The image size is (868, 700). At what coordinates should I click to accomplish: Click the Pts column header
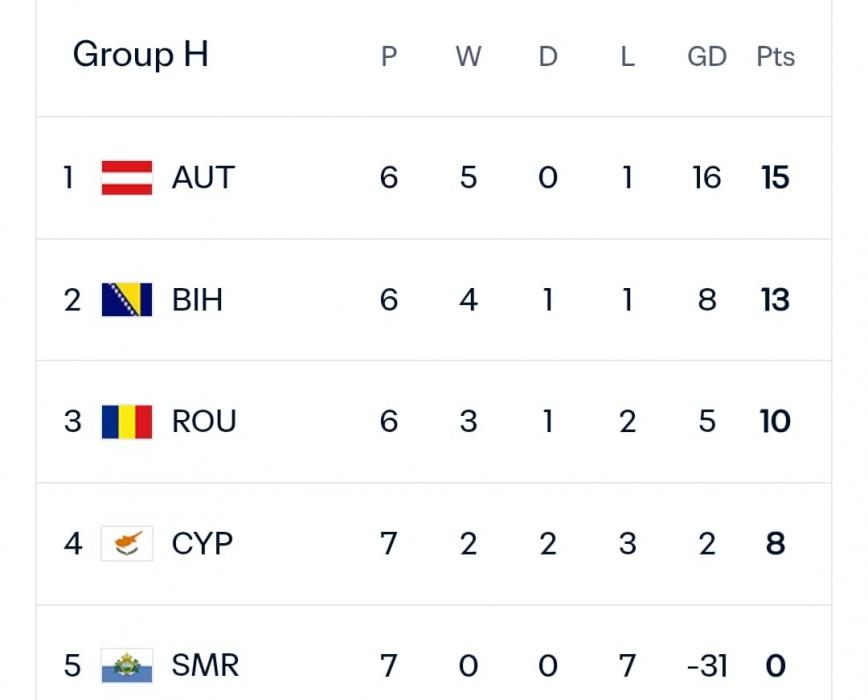775,57
